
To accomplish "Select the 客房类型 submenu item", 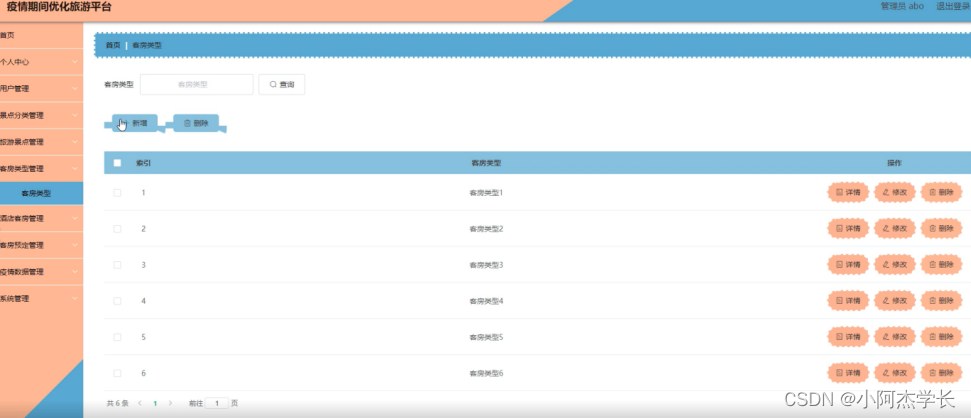I will click(x=41, y=193).
